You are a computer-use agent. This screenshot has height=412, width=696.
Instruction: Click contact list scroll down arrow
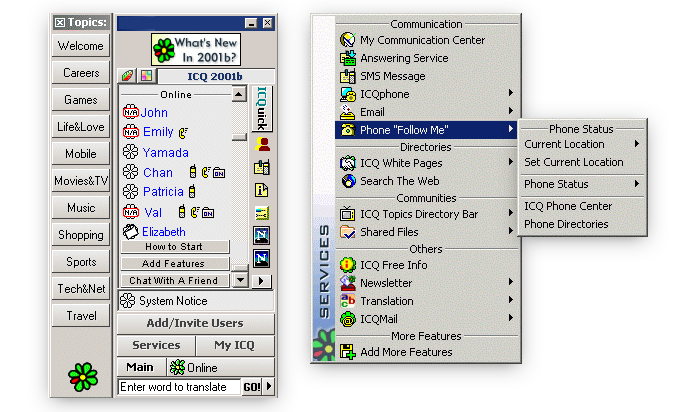click(240, 280)
